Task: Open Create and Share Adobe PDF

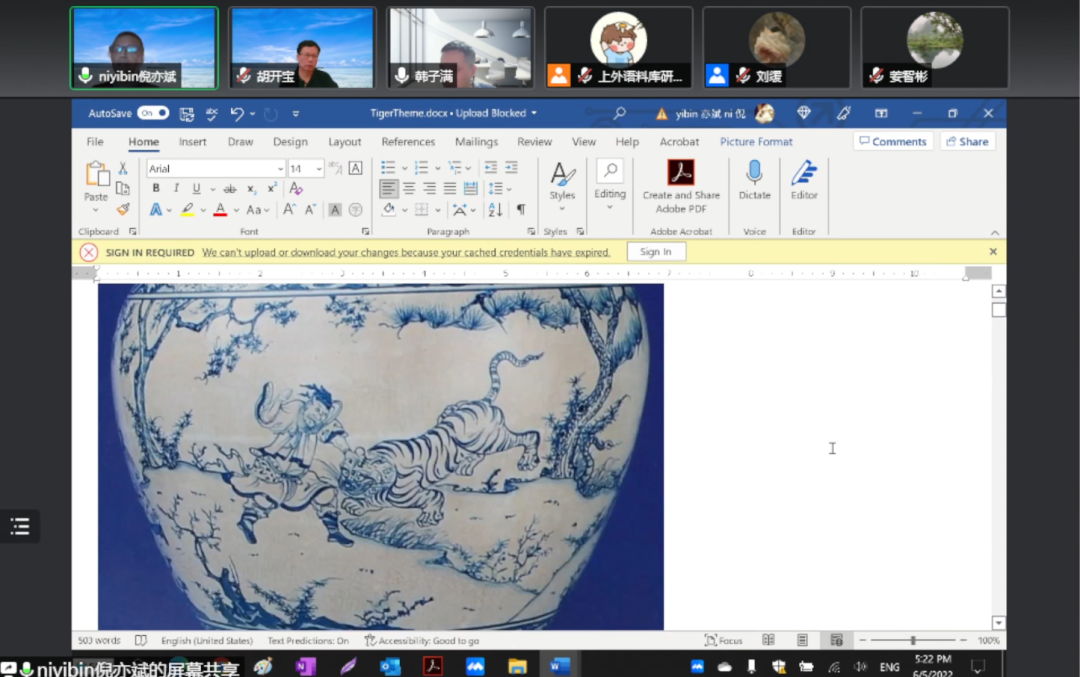Action: click(x=681, y=187)
